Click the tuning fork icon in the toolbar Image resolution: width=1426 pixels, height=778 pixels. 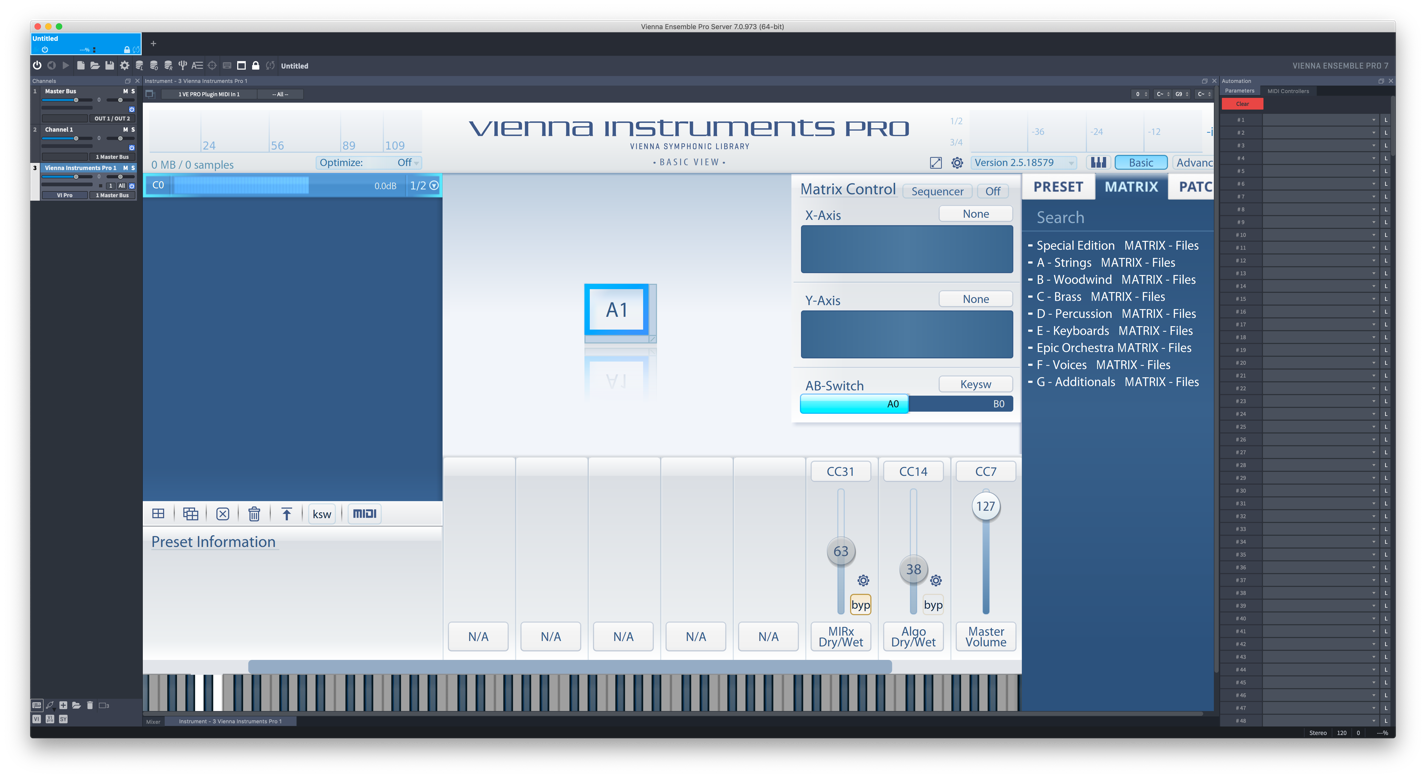click(183, 66)
